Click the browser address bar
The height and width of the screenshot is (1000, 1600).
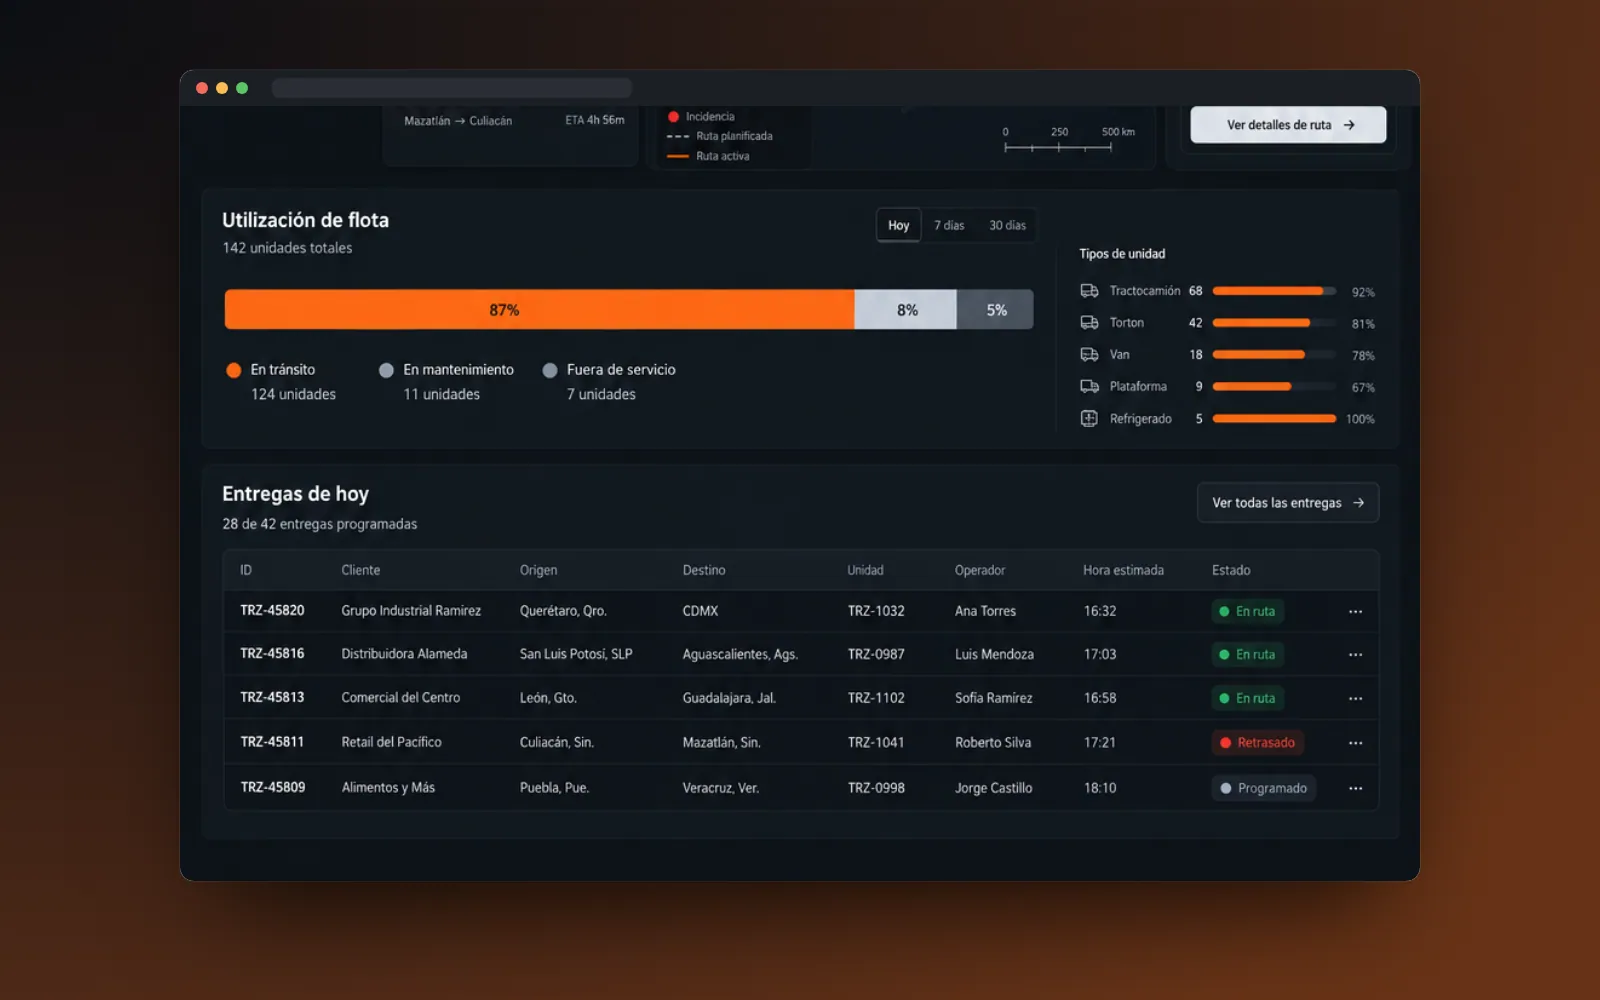(x=452, y=88)
